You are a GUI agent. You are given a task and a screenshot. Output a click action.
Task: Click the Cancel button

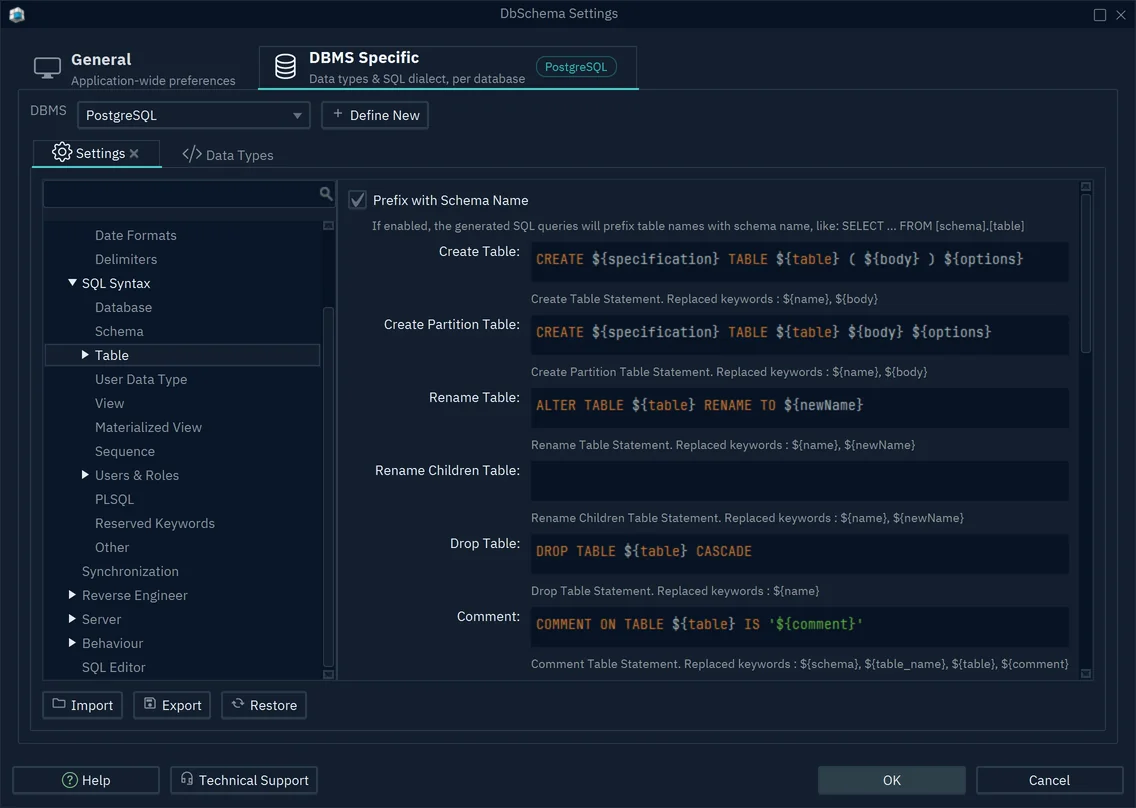1049,780
